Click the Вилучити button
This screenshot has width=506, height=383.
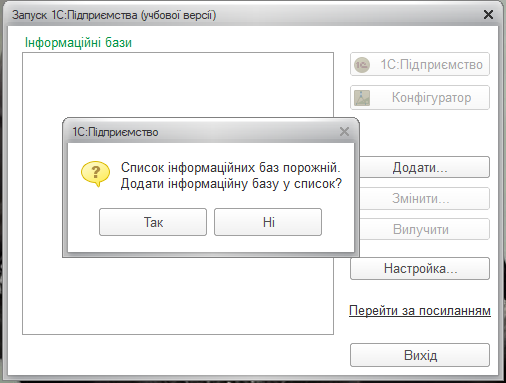coord(424,229)
